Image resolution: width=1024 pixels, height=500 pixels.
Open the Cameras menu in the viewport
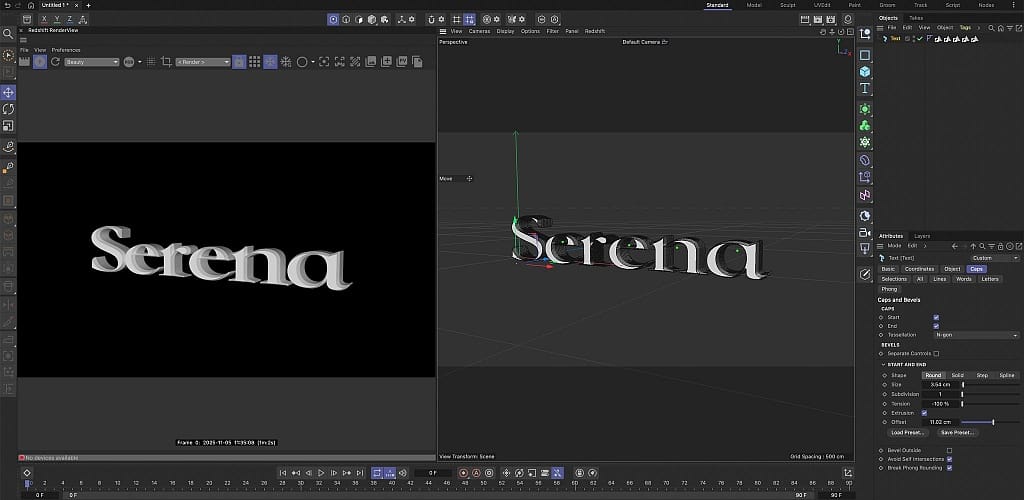(x=479, y=31)
